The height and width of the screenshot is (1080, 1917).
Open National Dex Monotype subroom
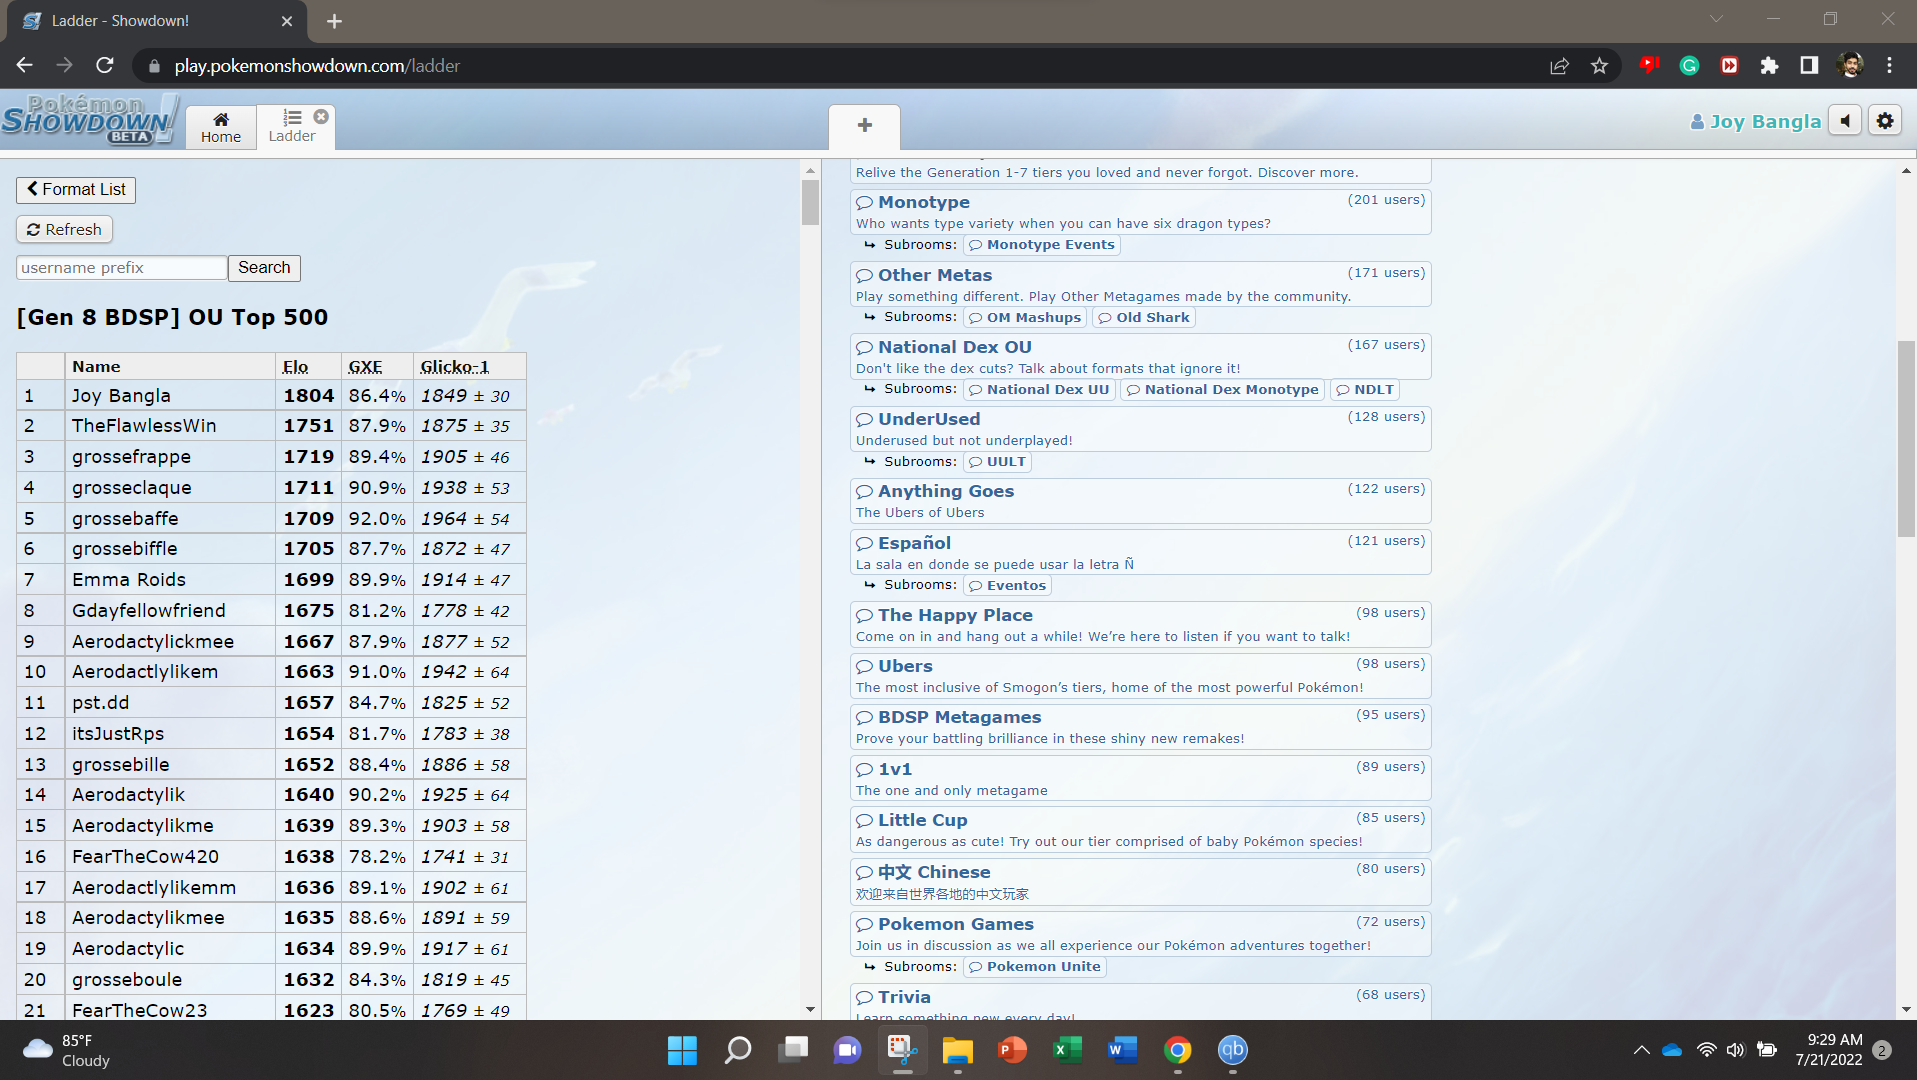pyautogui.click(x=1222, y=390)
